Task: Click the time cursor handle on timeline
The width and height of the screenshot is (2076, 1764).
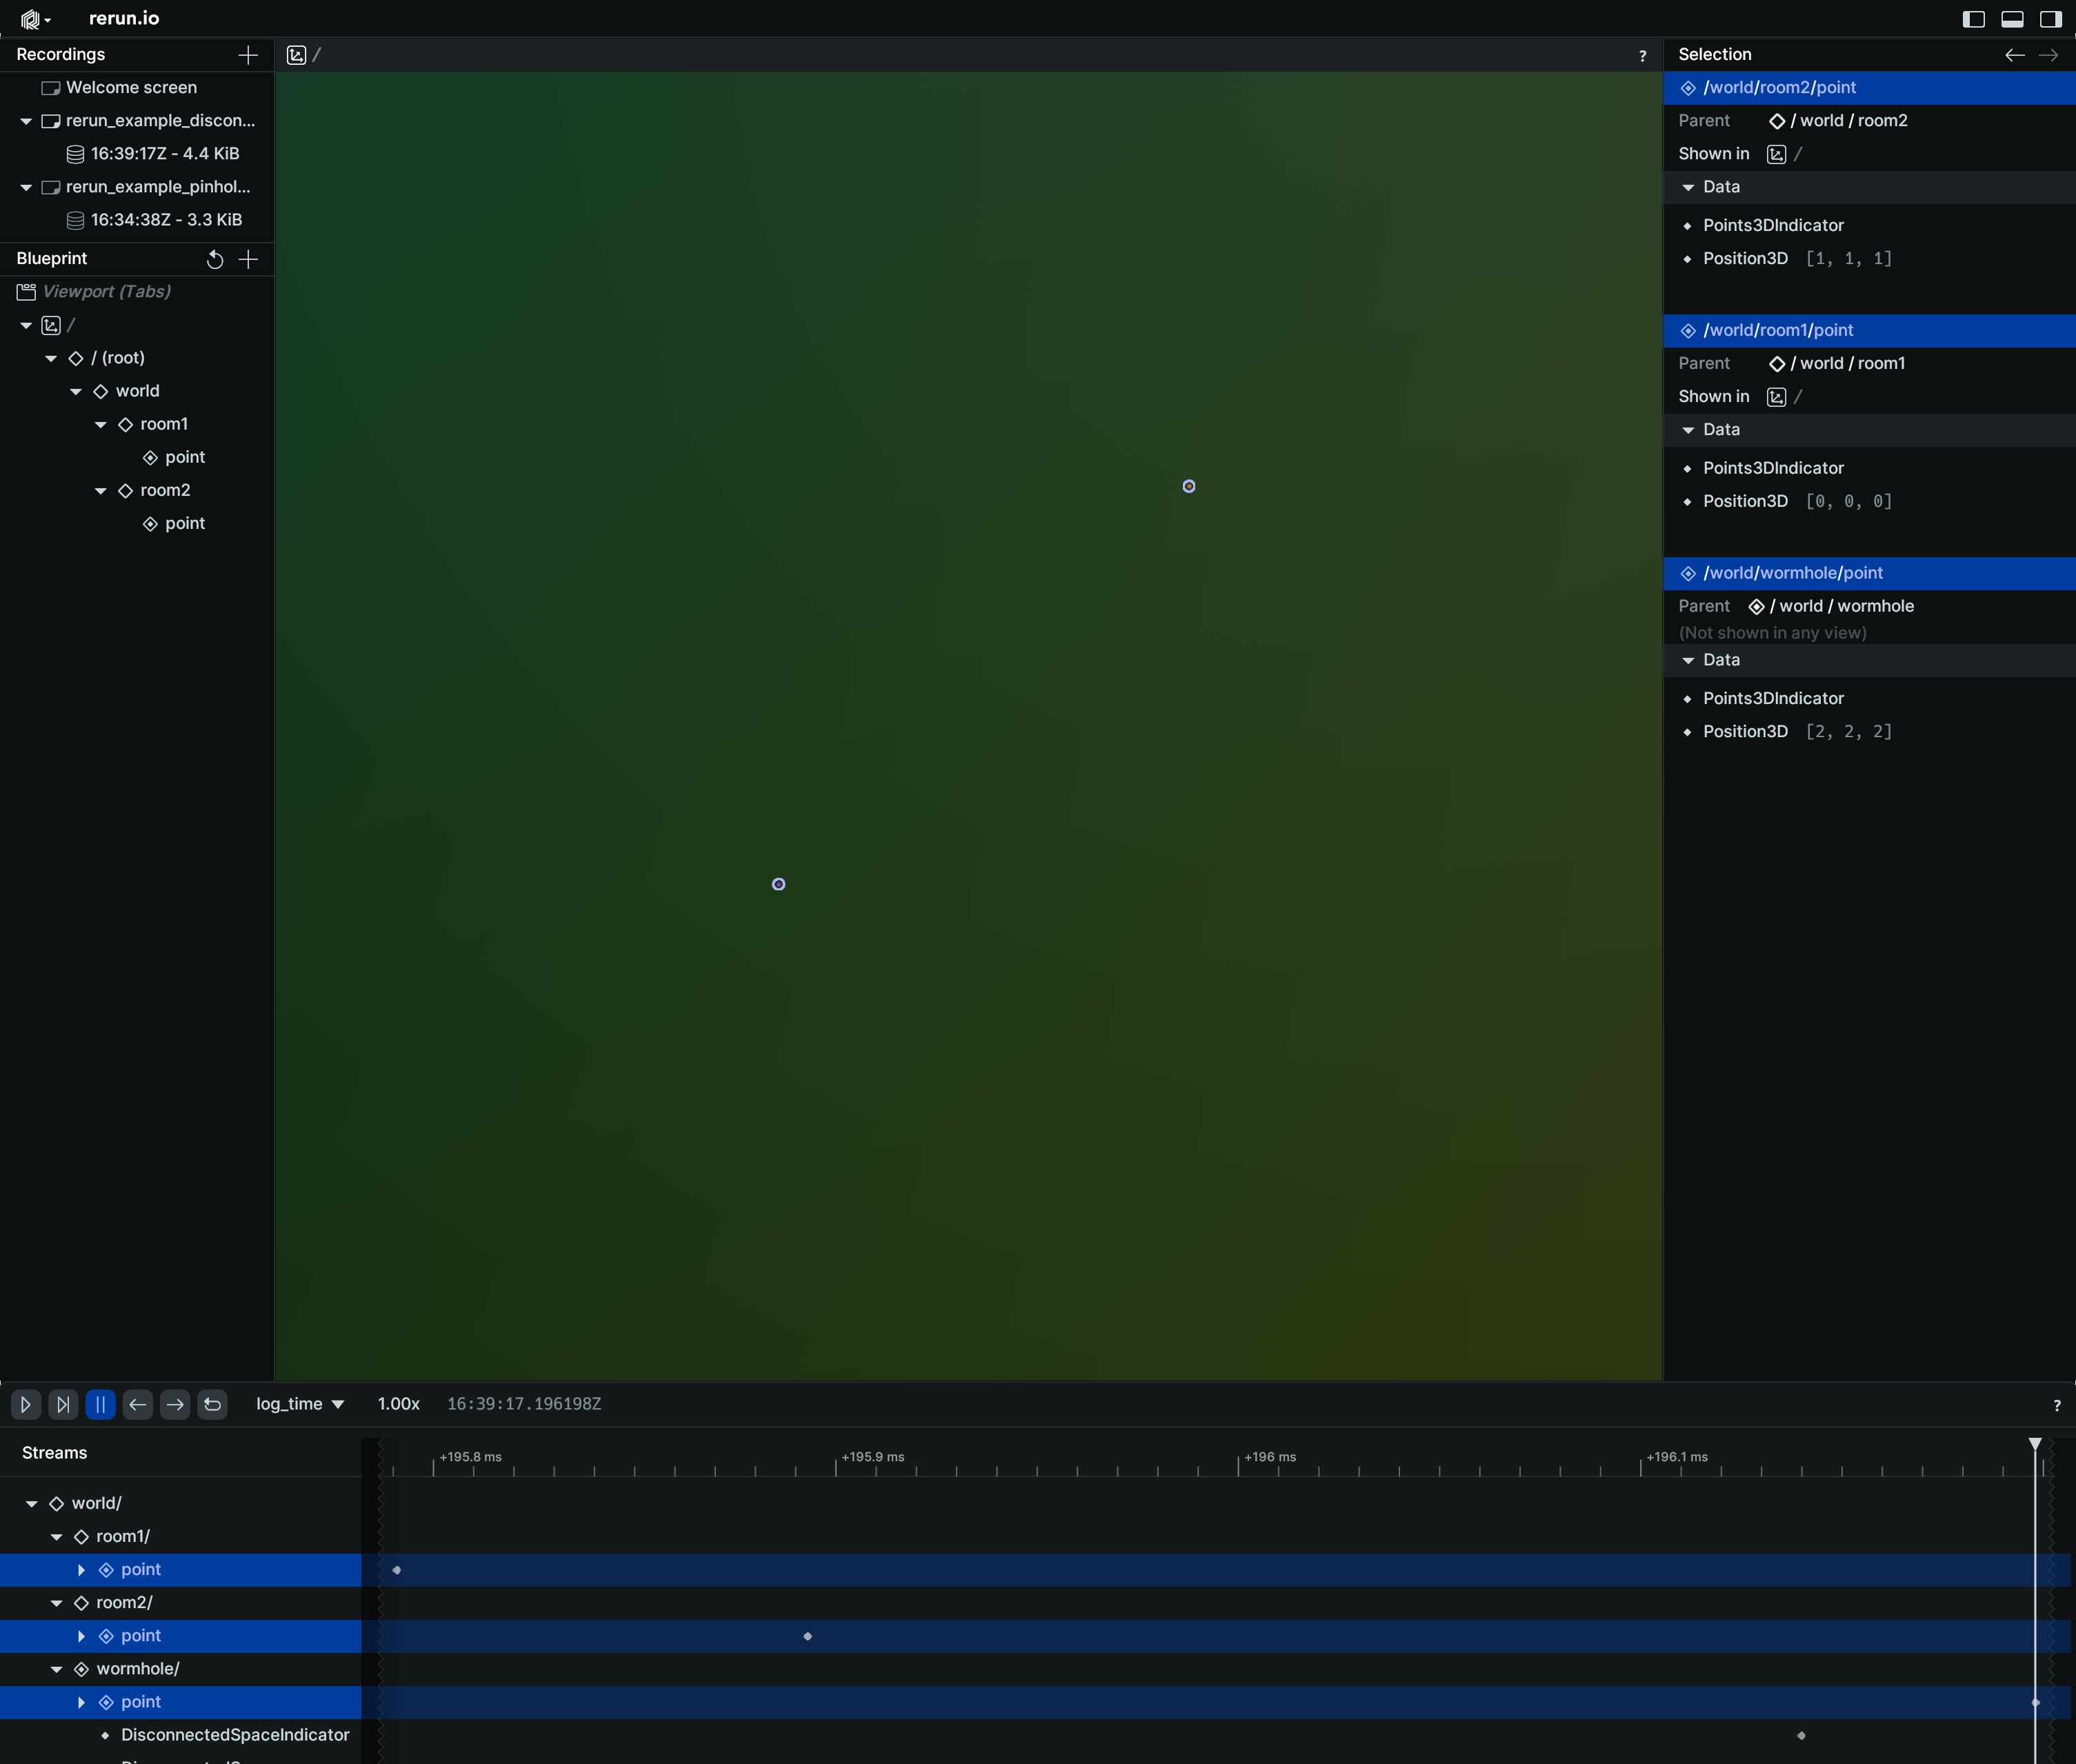Action: pos(2034,1444)
